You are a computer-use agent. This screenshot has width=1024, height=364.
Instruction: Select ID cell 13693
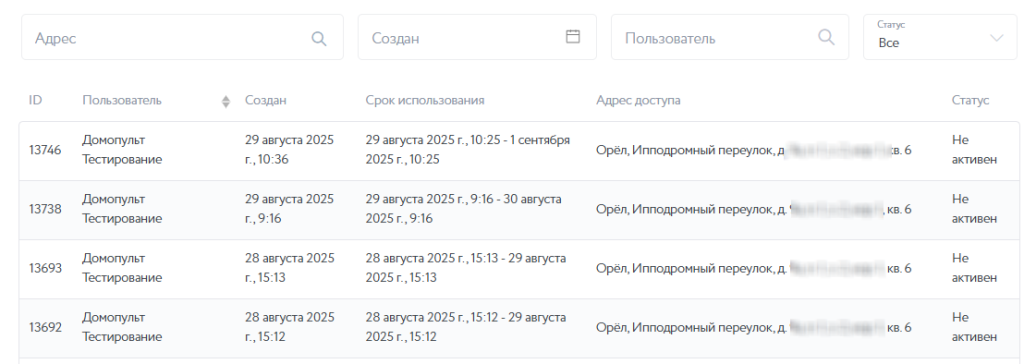click(45, 269)
